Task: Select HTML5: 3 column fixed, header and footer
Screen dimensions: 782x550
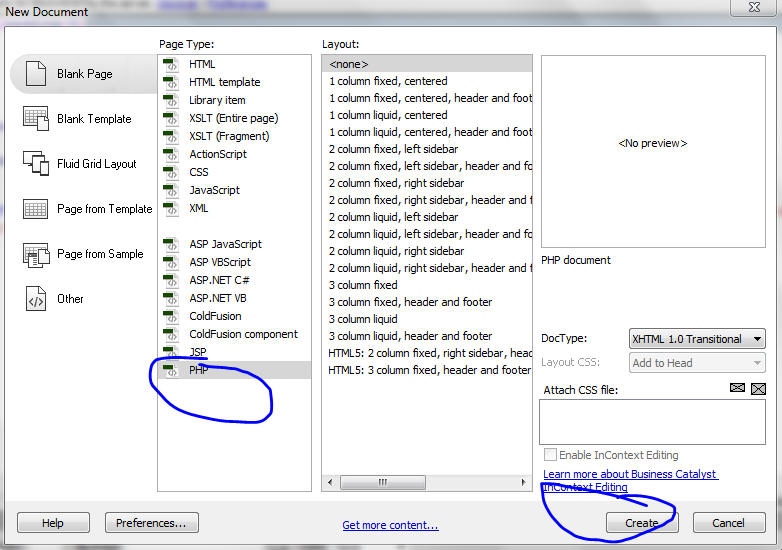Action: [427, 369]
